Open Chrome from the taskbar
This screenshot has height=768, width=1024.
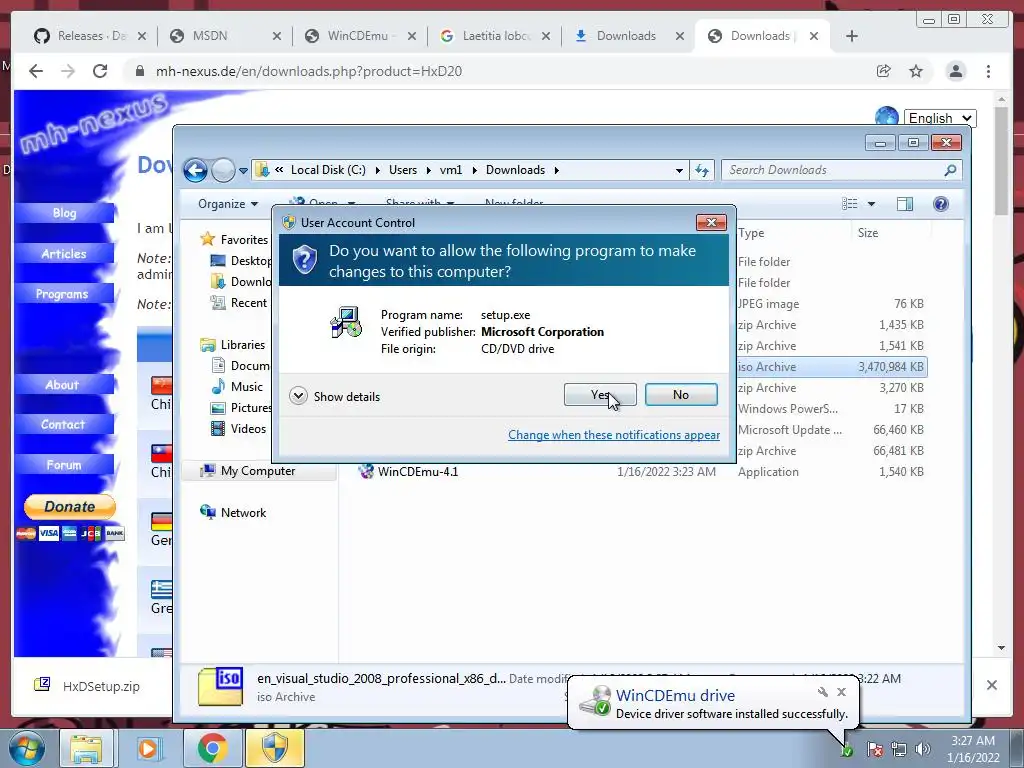pos(212,748)
